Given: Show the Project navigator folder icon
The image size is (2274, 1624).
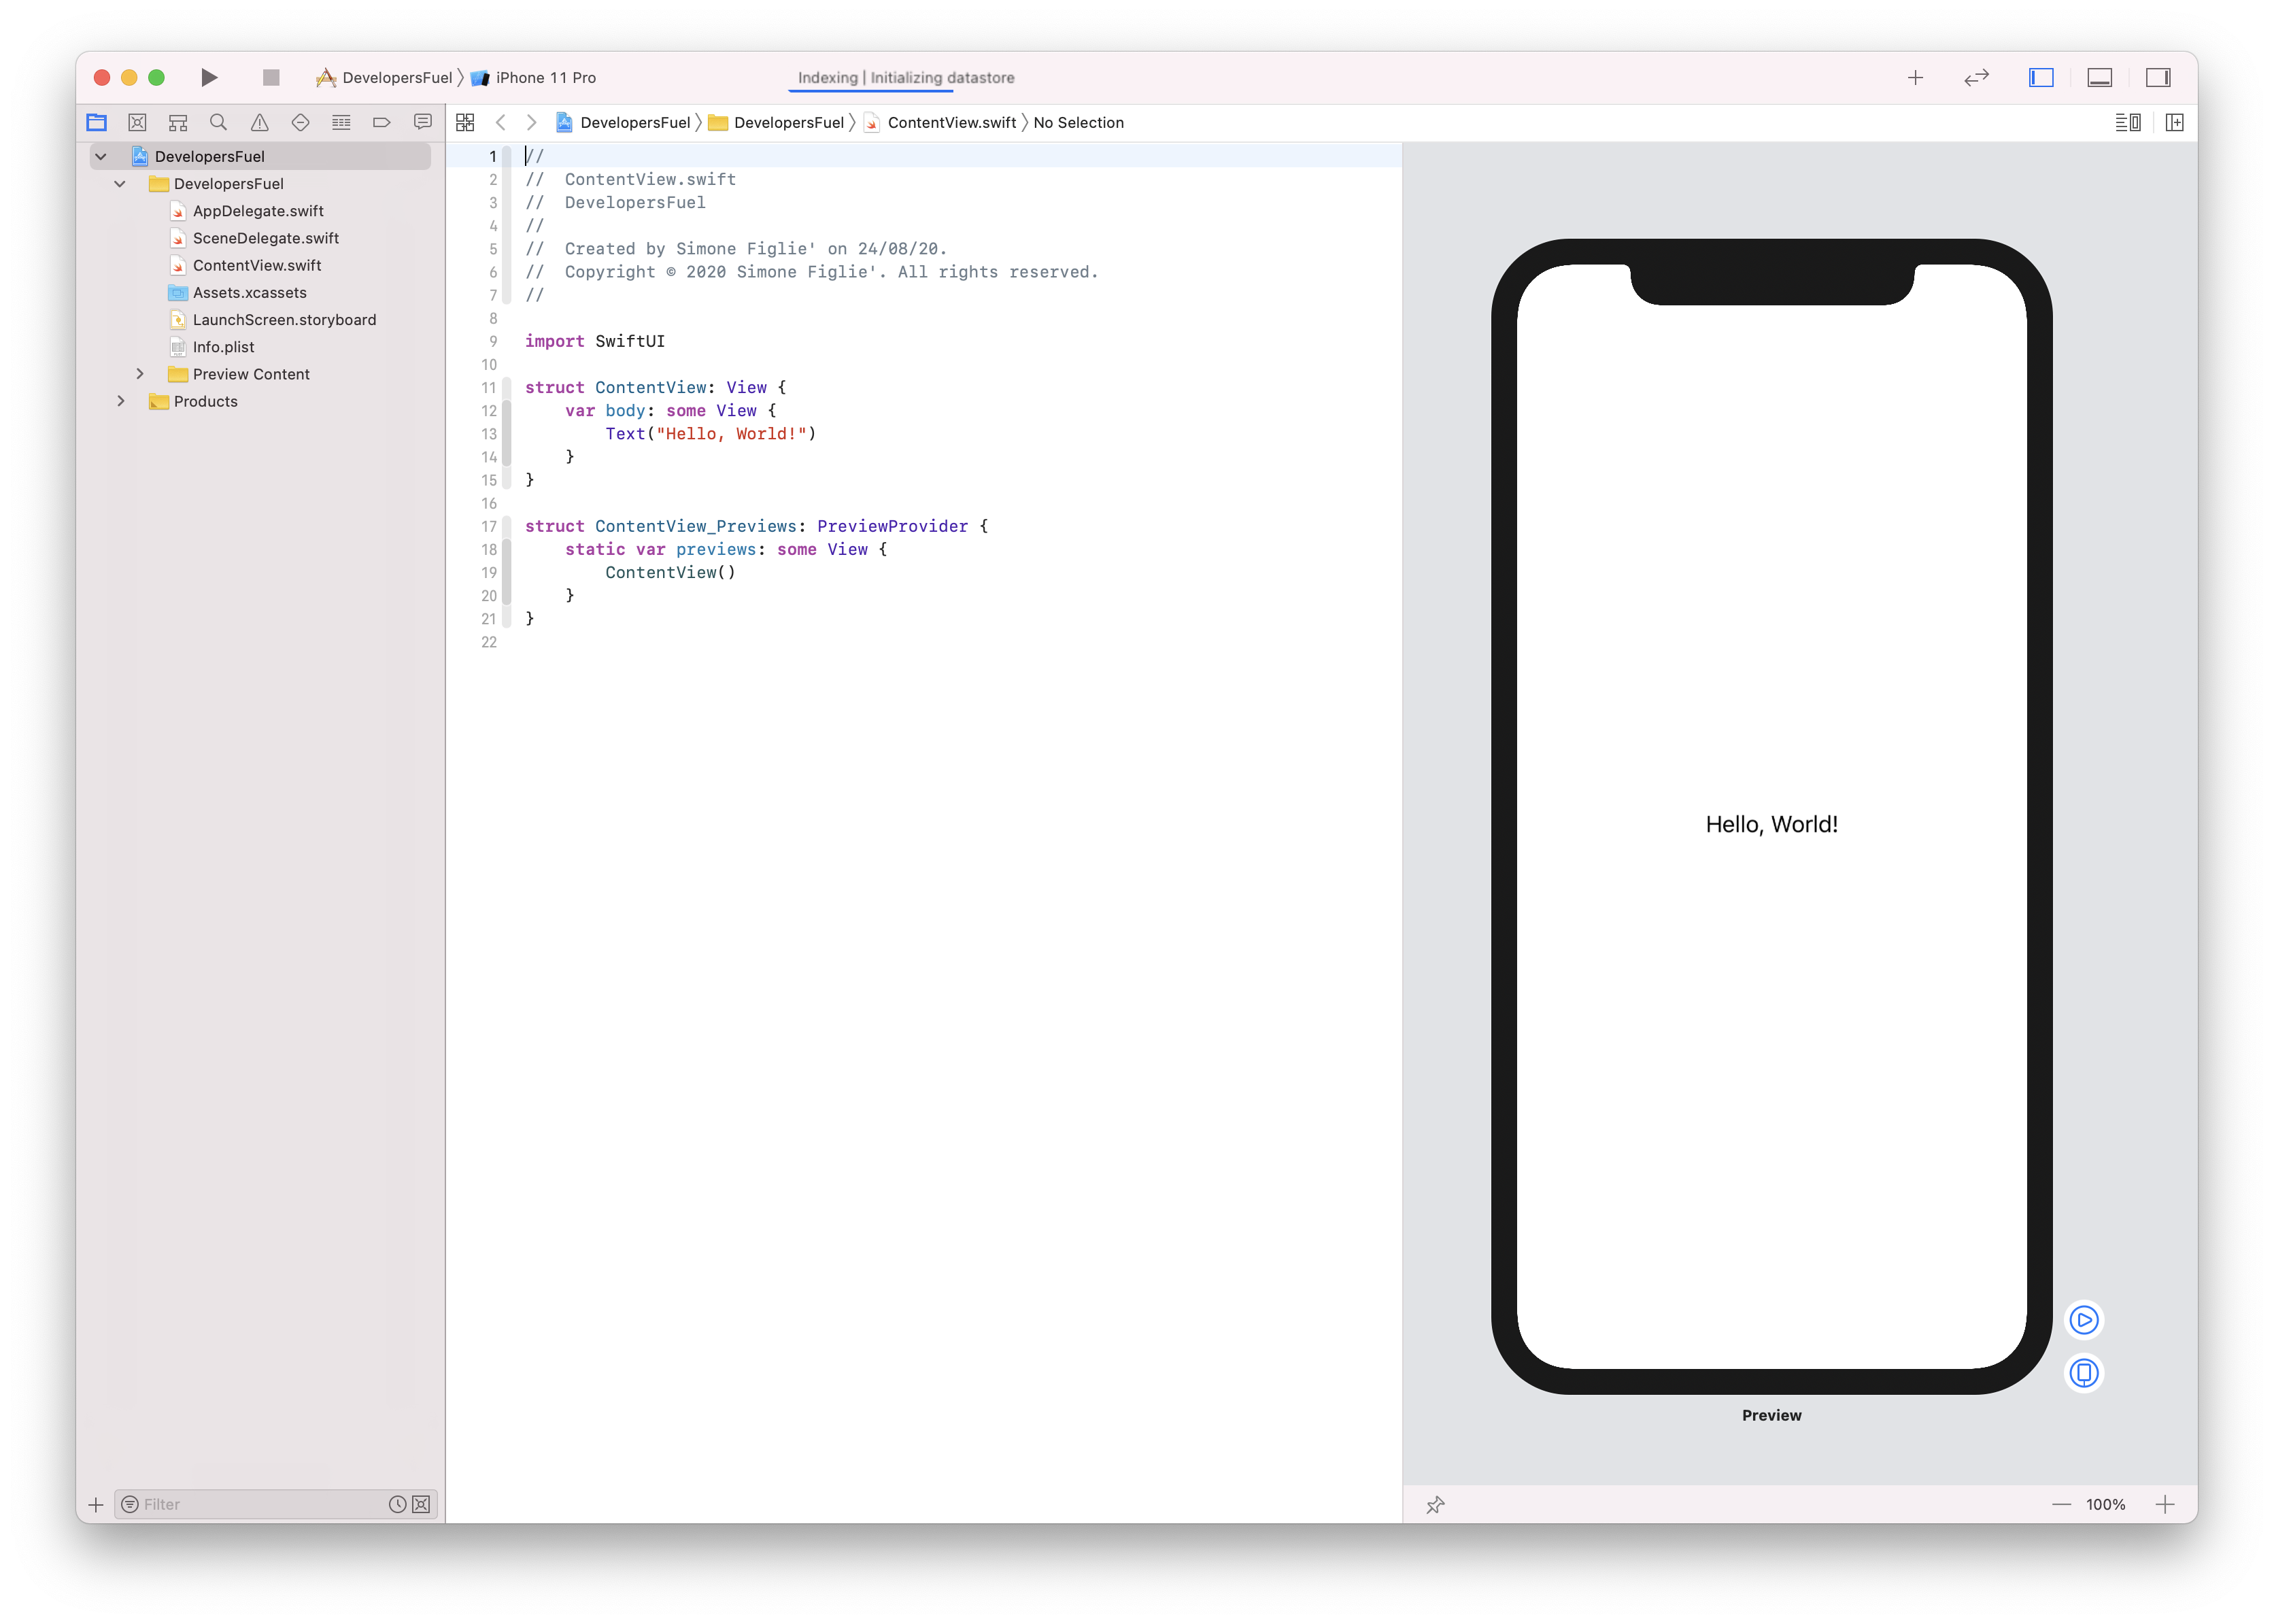Looking at the screenshot, I should pos(97,122).
